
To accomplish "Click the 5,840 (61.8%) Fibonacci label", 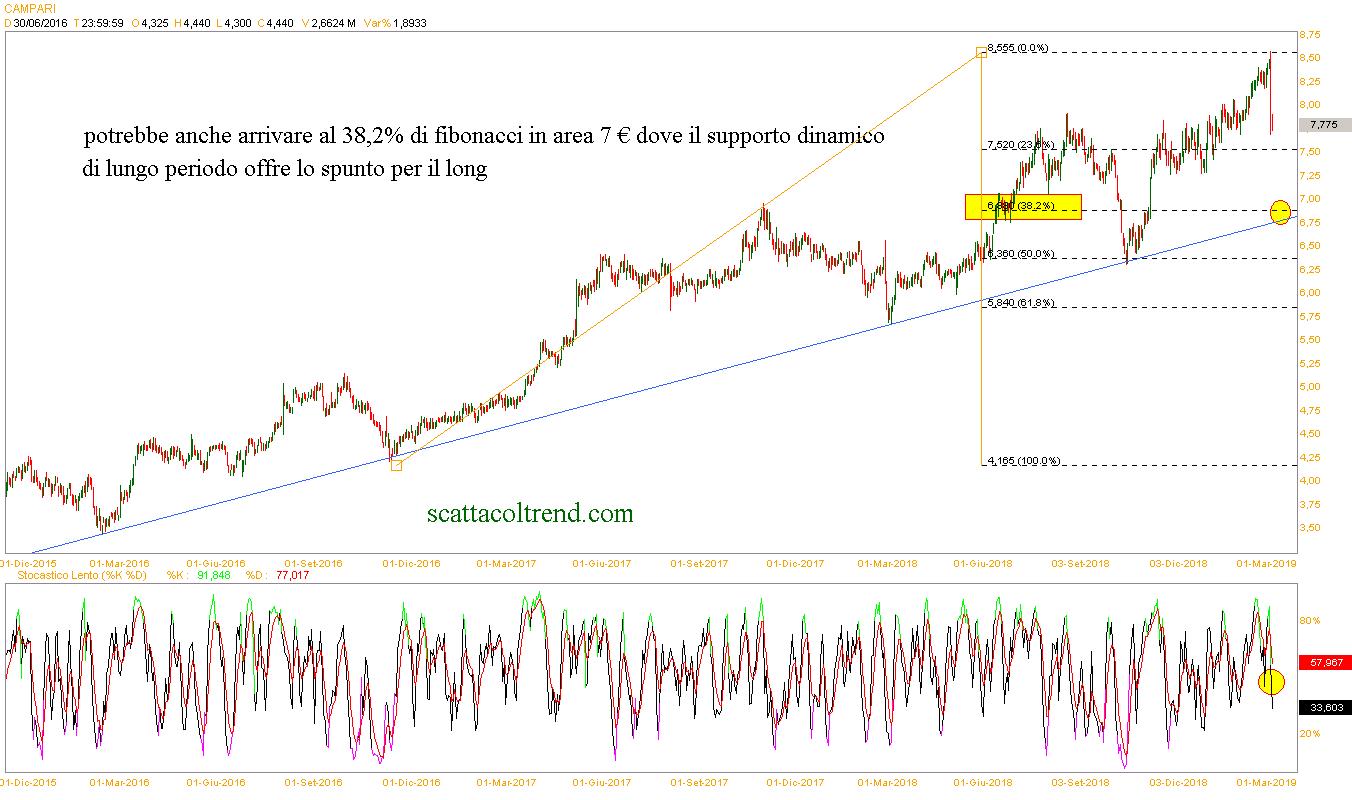I will [1021, 302].
